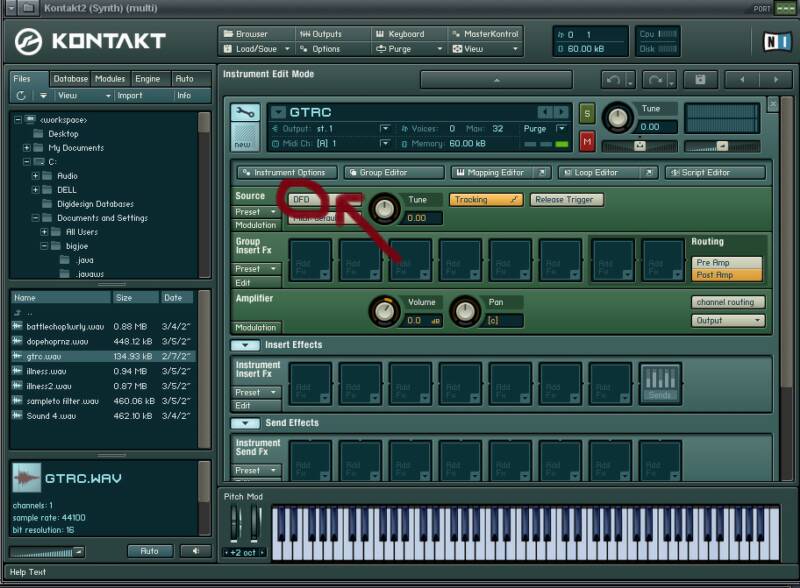Image resolution: width=800 pixels, height=588 pixels.
Task: Select the gtrc.wav file in the list
Action: tap(102, 356)
